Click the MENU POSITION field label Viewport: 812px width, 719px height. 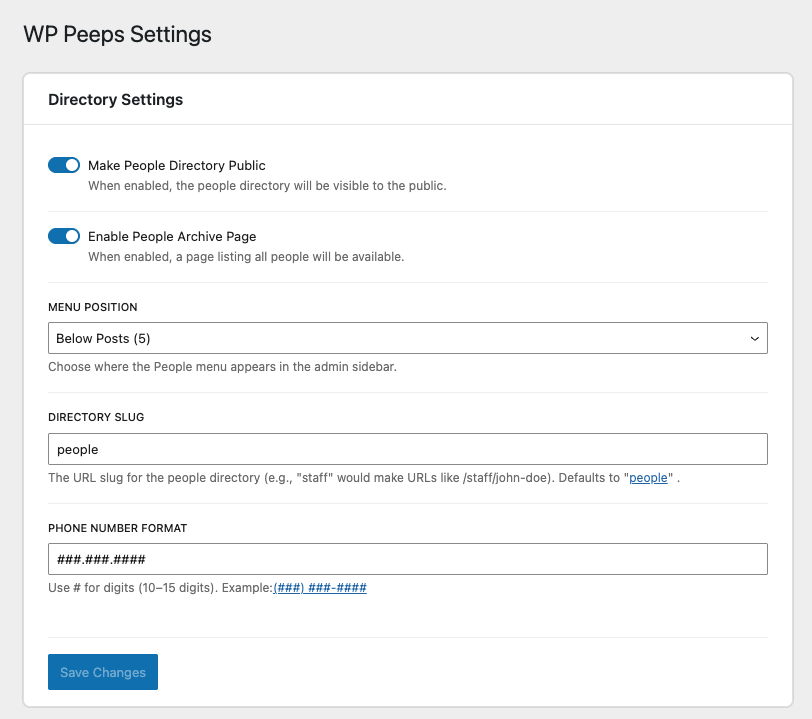coord(92,307)
